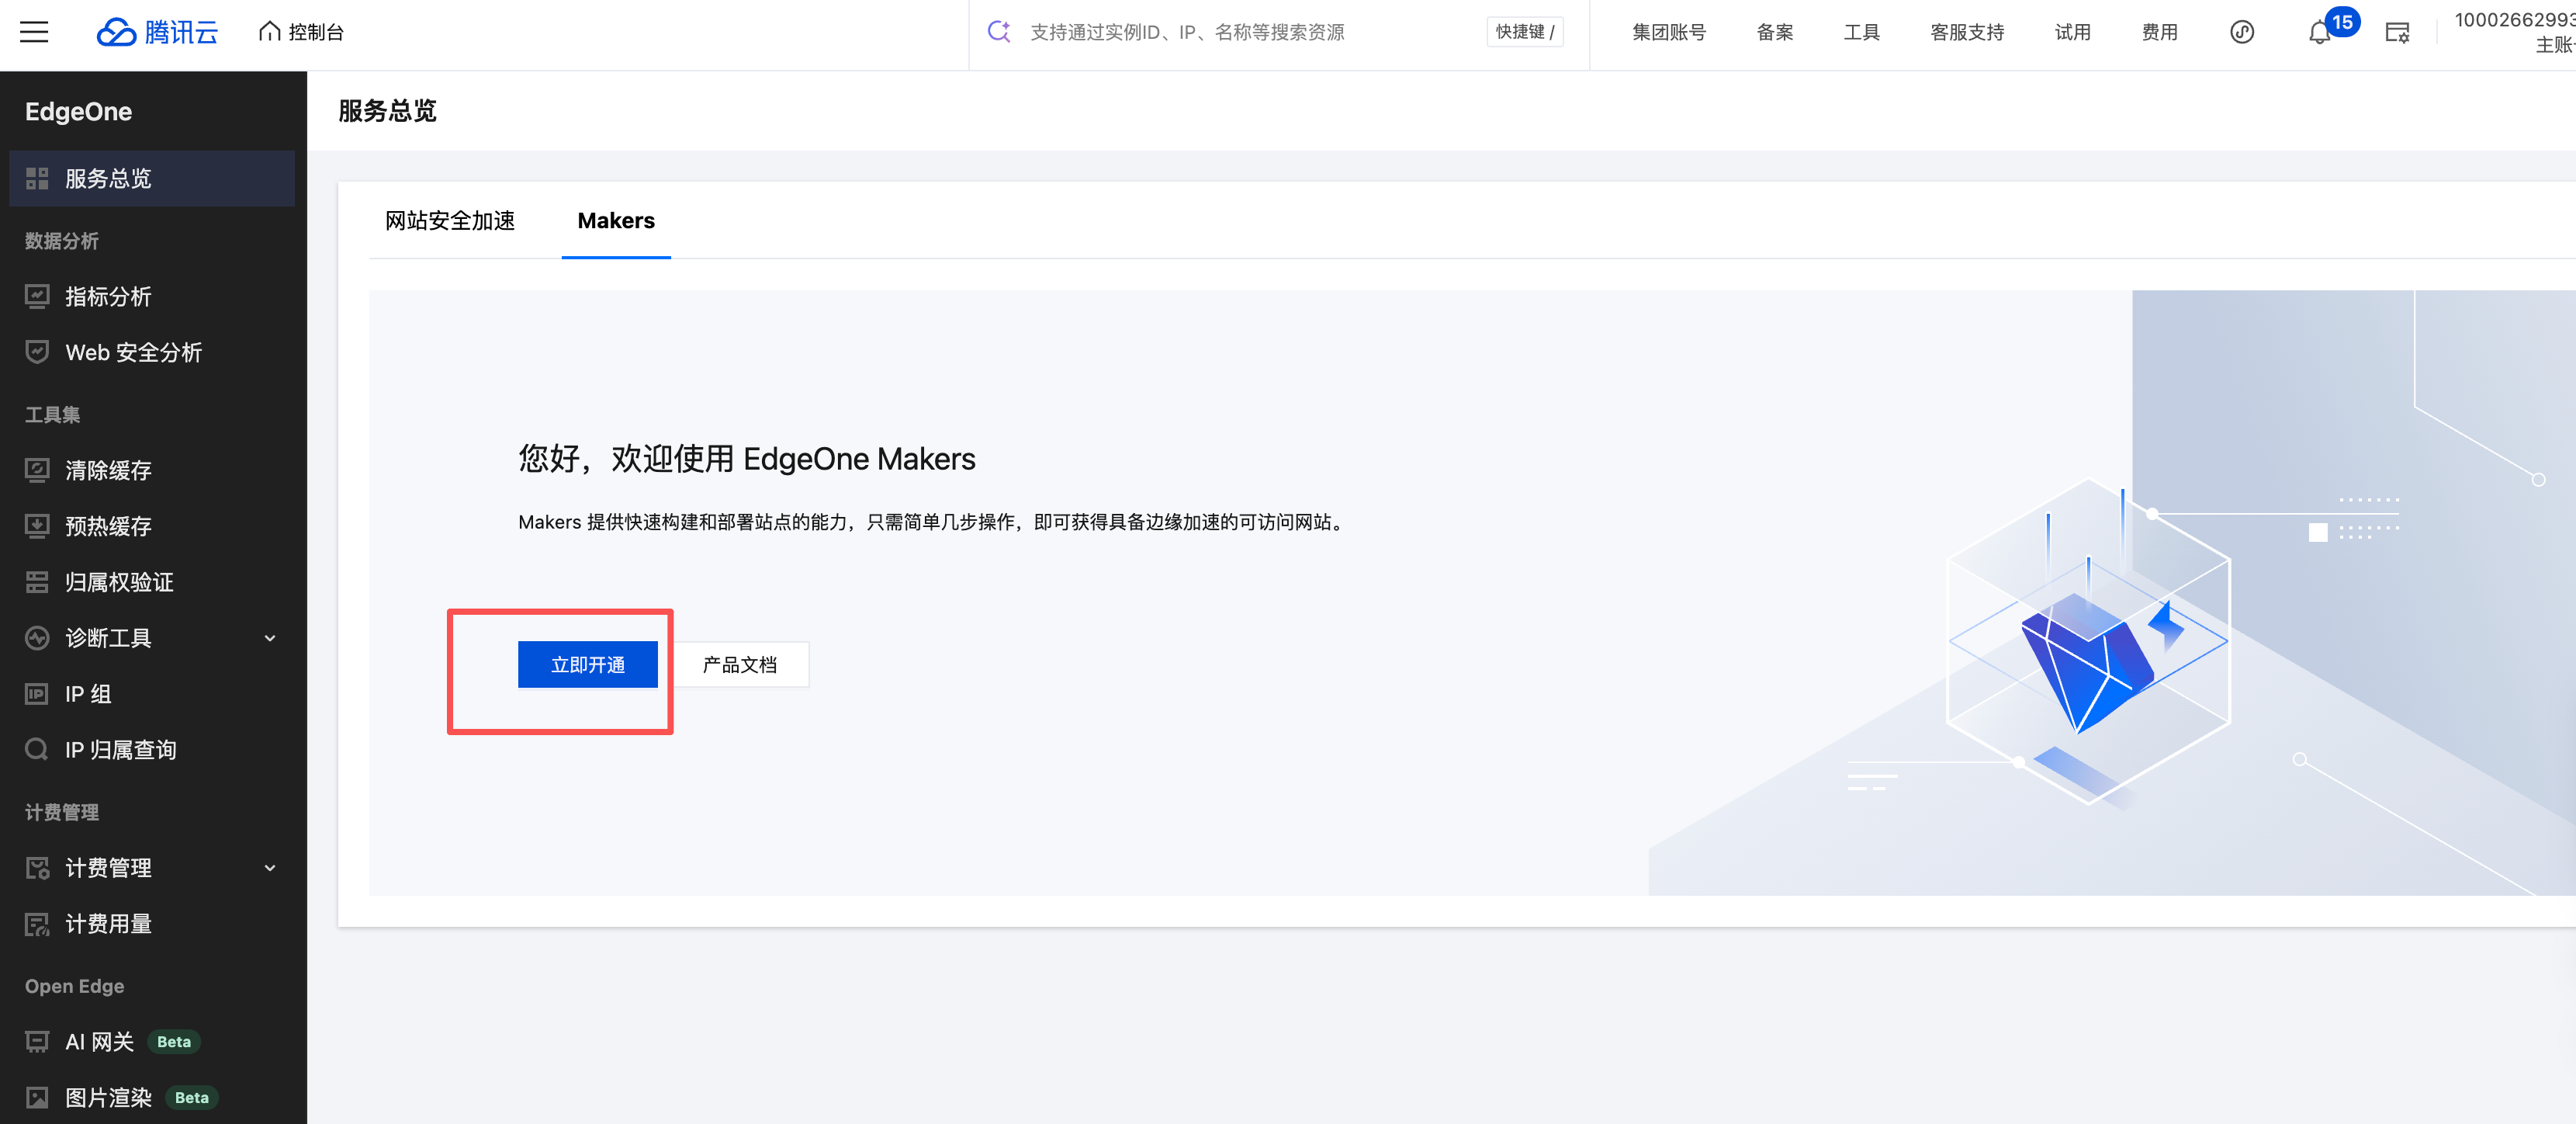
Task: Click the EdgeOne Makers cube illustration
Action: 2089,640
